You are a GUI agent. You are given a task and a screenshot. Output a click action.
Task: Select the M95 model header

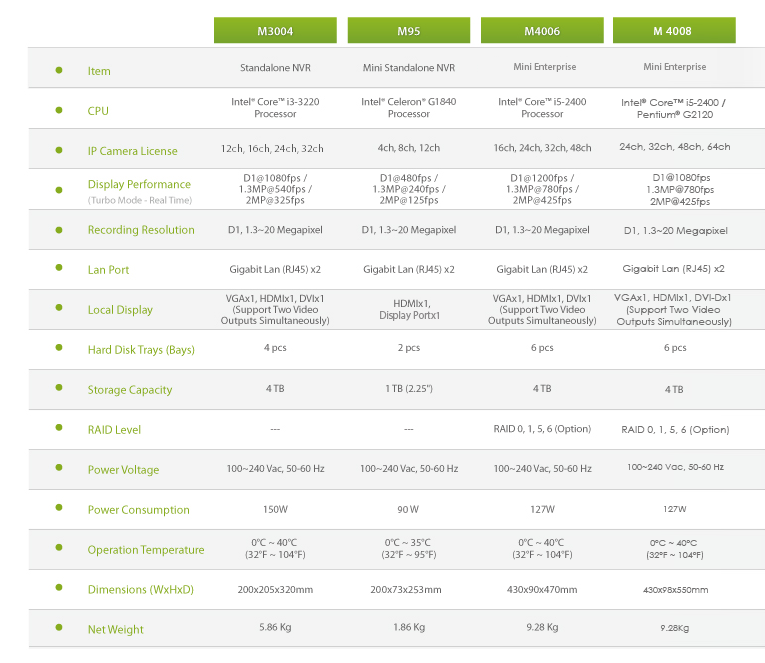[409, 30]
